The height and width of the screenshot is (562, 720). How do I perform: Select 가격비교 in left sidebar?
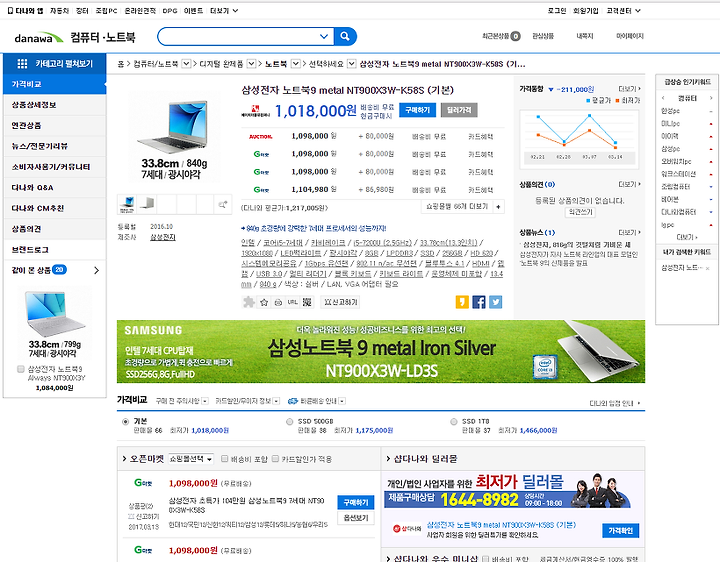point(55,84)
